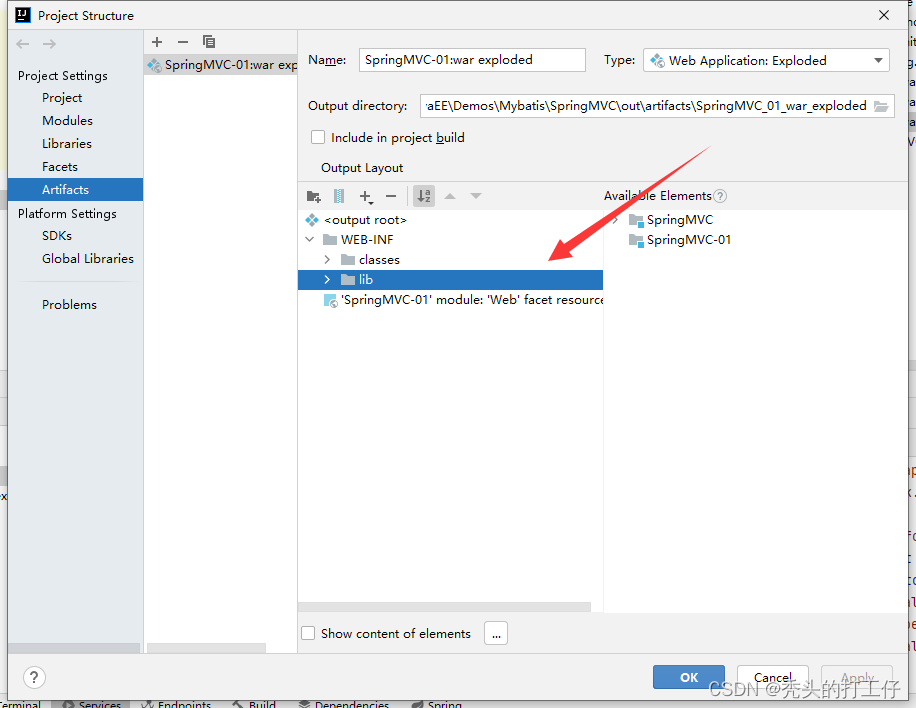
Task: Open Build tool window tab in IDE
Action: click(x=254, y=704)
